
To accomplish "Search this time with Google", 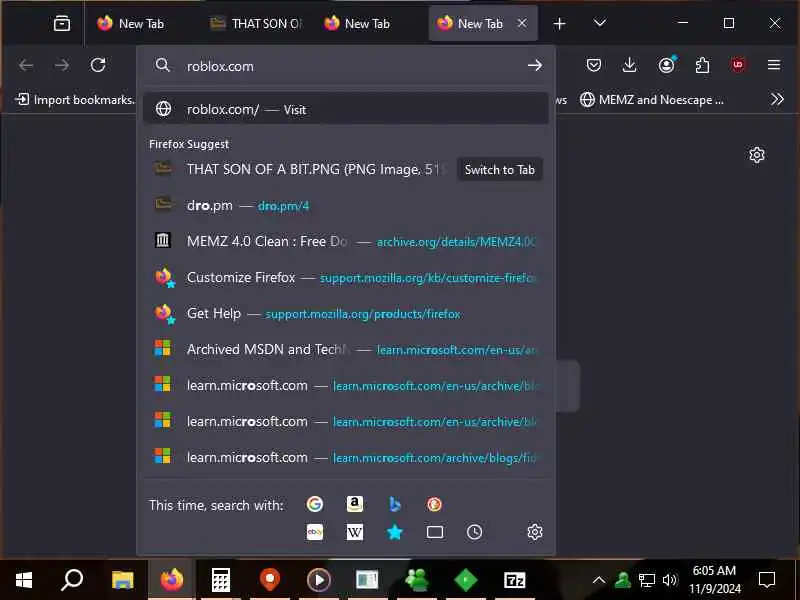I will click(315, 504).
